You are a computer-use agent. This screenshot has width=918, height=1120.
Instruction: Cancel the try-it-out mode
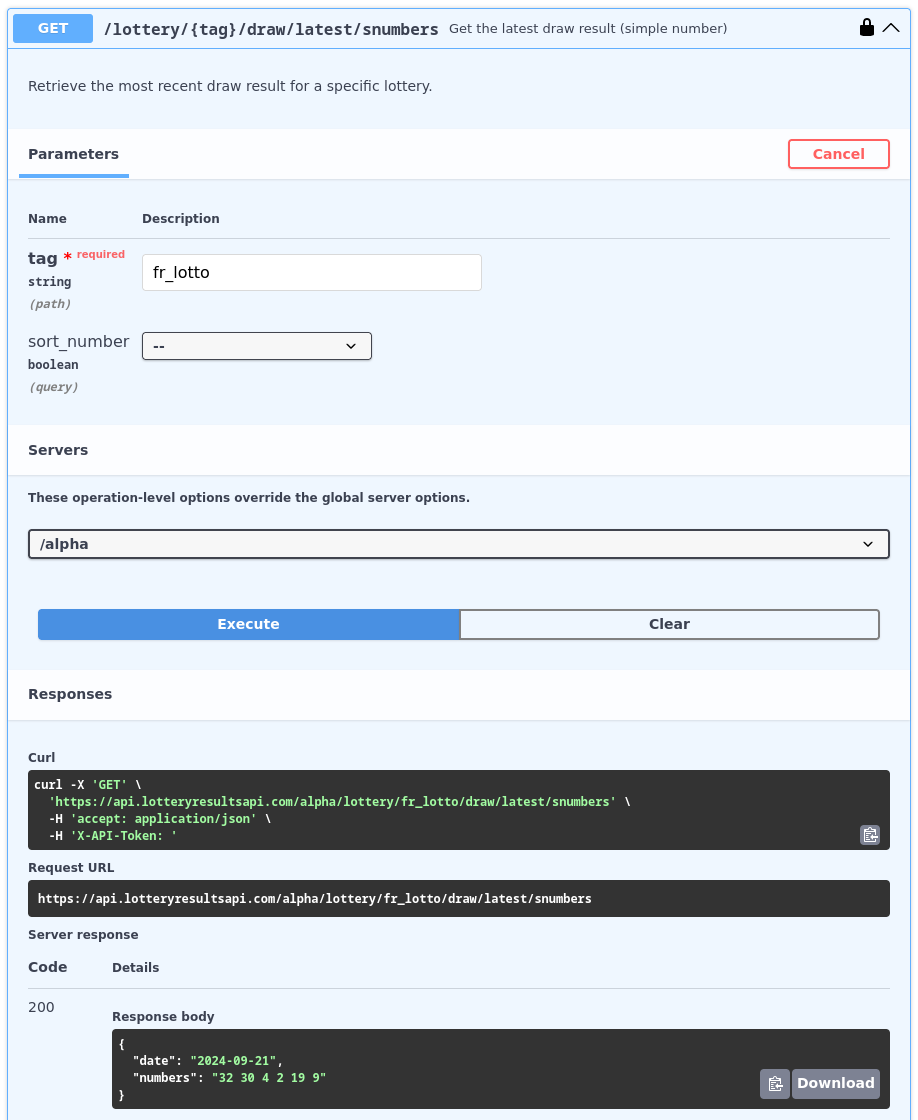click(838, 154)
